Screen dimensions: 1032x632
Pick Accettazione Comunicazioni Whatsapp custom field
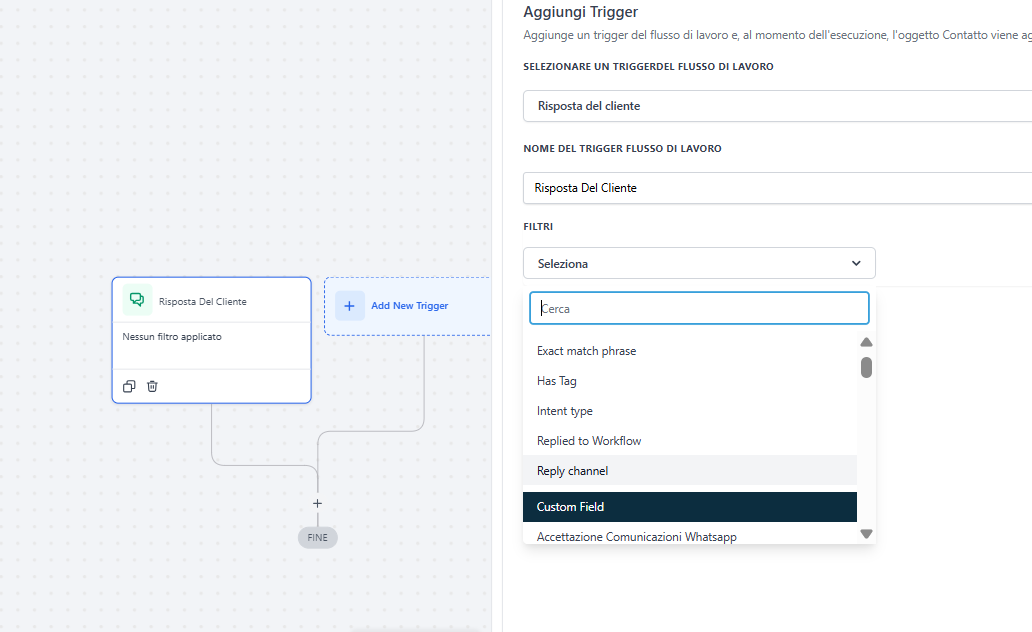click(636, 537)
